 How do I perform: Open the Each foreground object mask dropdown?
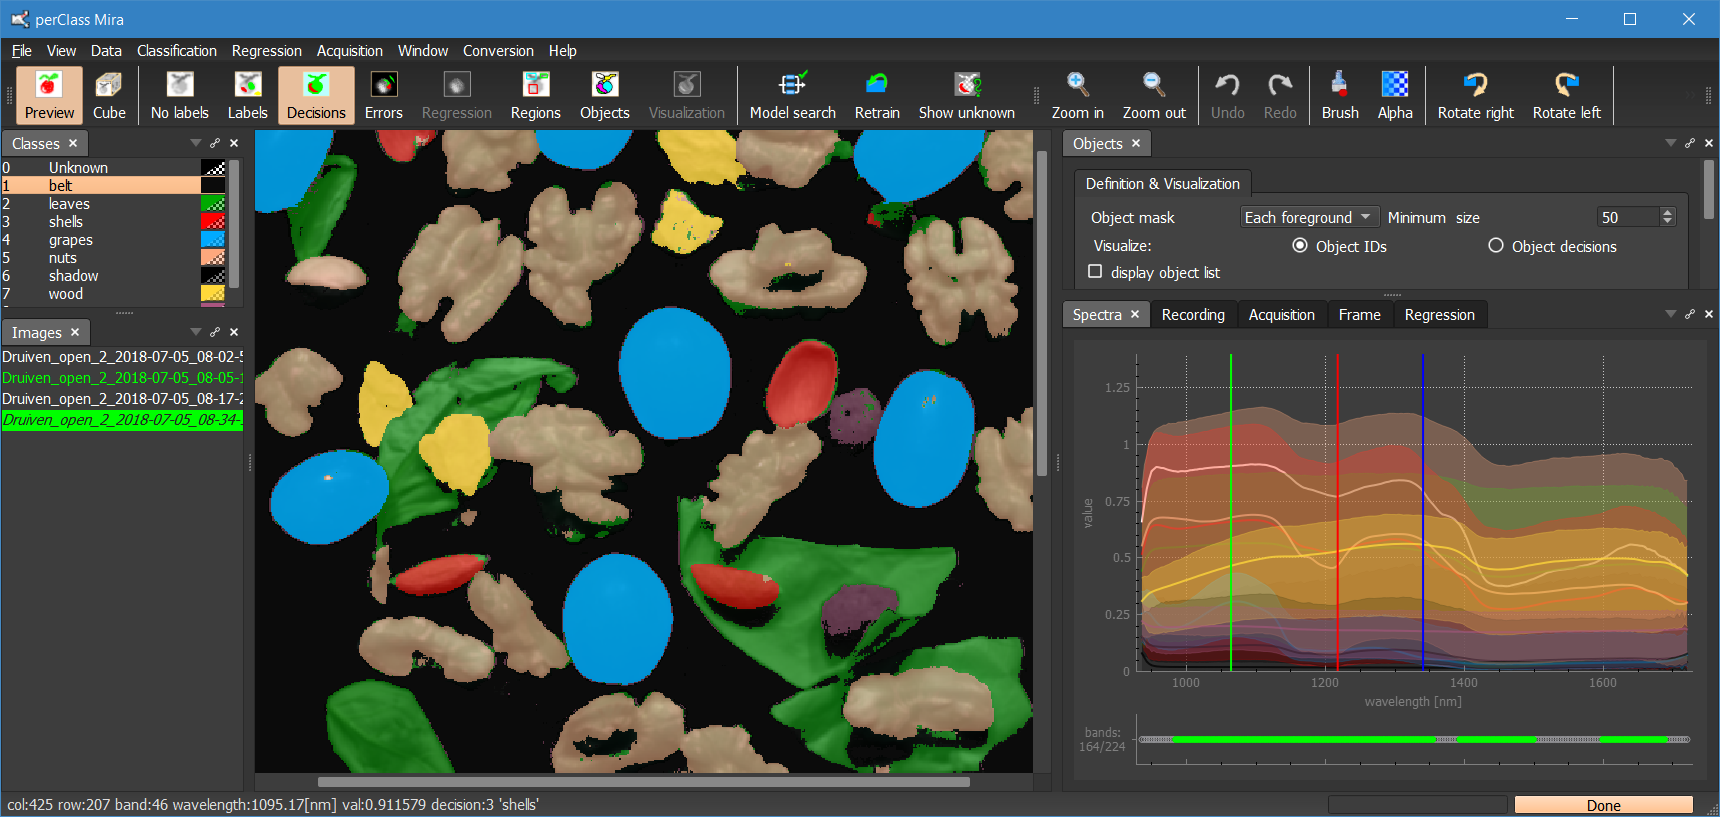pos(1308,218)
